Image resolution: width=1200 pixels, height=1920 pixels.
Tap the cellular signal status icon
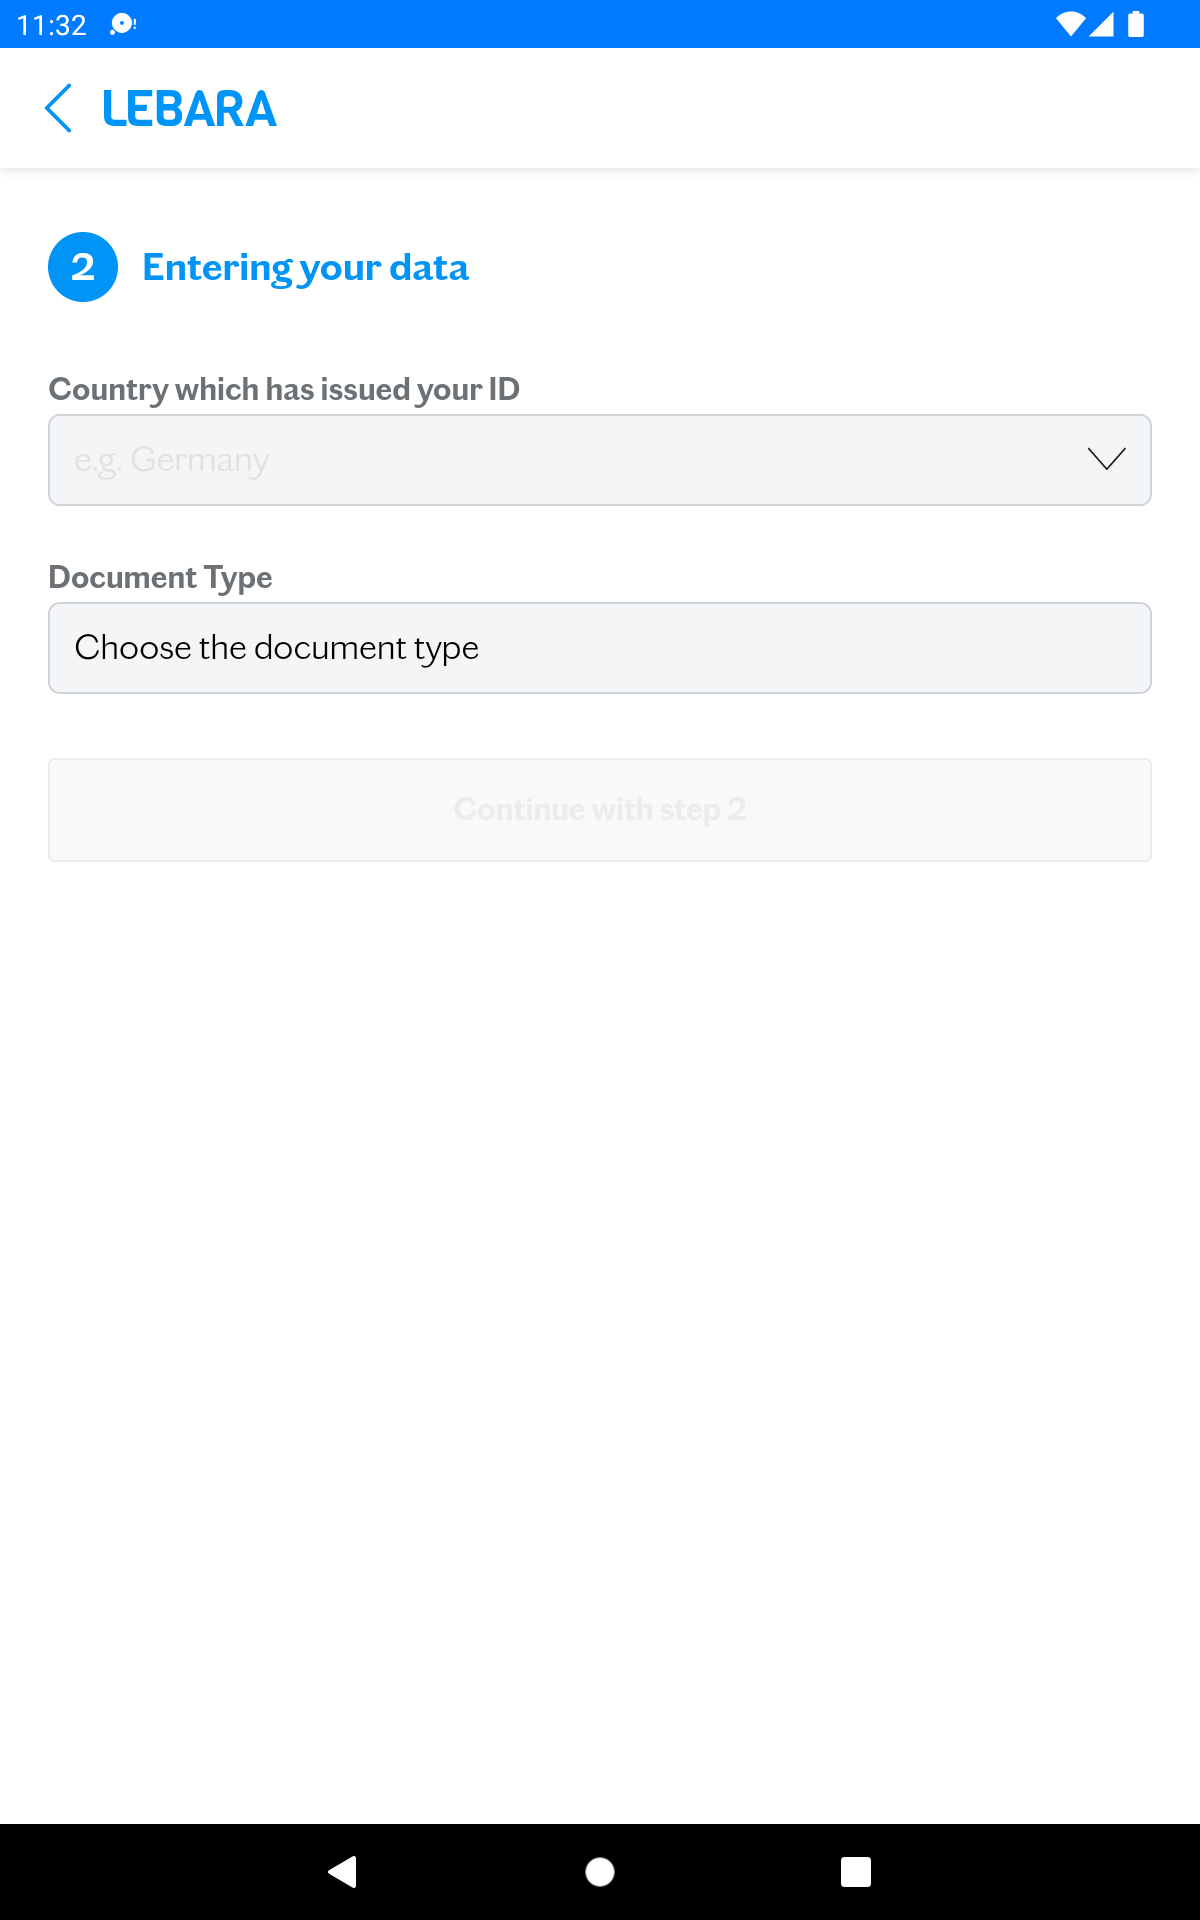tap(1101, 24)
